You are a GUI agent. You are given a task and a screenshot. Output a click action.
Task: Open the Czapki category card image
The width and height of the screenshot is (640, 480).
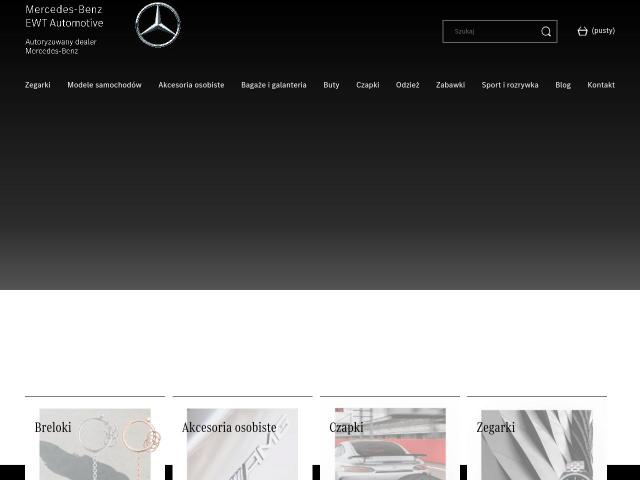(x=390, y=444)
